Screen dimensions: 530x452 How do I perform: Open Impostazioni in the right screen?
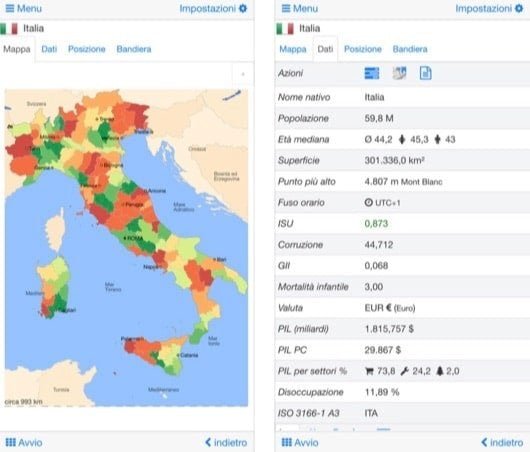coord(489,8)
